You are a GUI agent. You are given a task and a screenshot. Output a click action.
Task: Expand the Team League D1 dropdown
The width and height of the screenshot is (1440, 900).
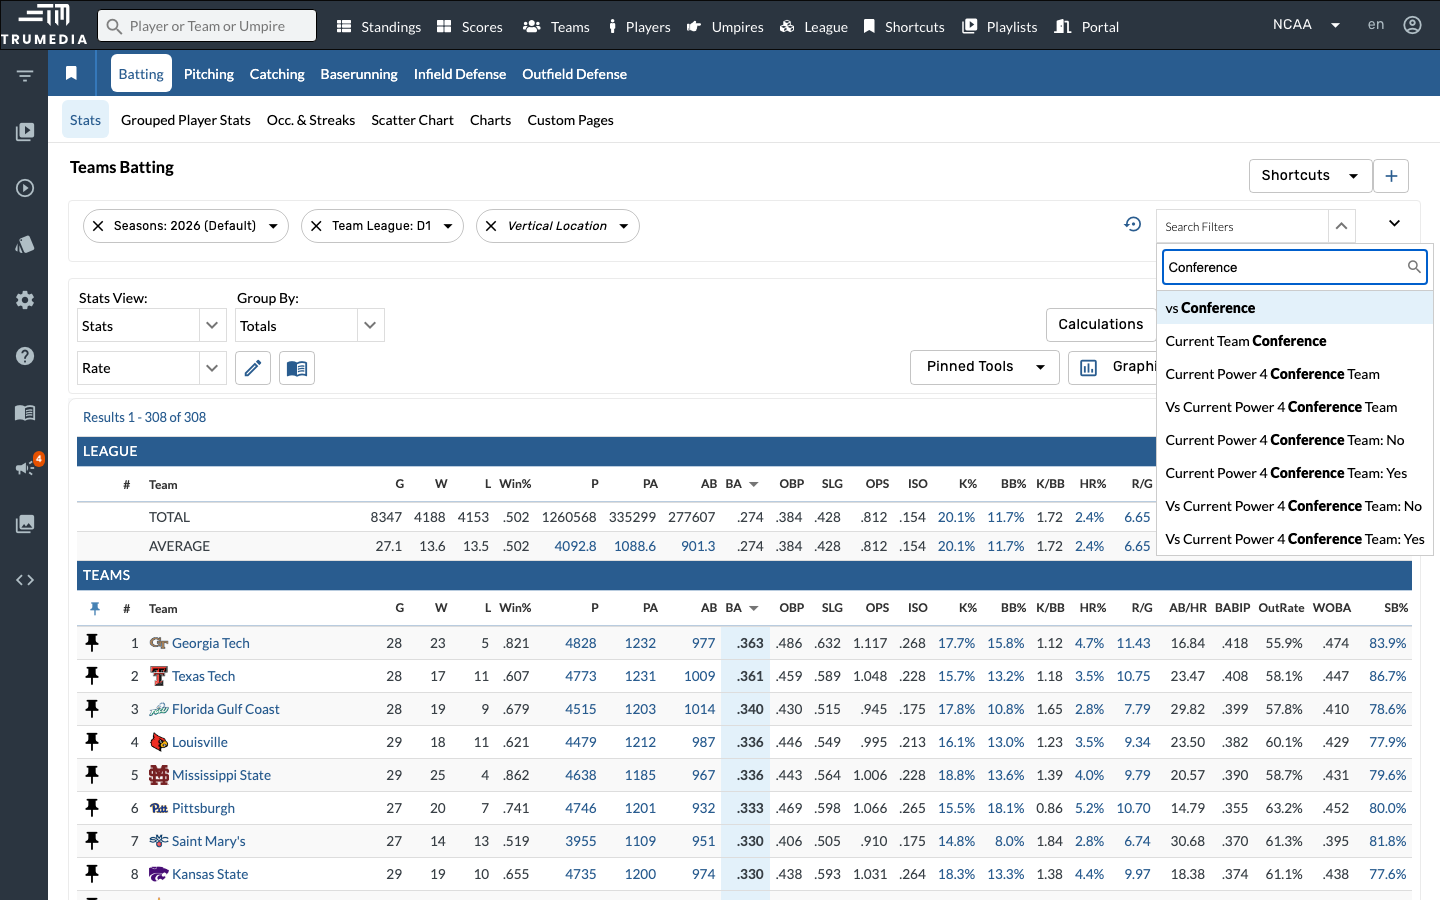pyautogui.click(x=448, y=226)
